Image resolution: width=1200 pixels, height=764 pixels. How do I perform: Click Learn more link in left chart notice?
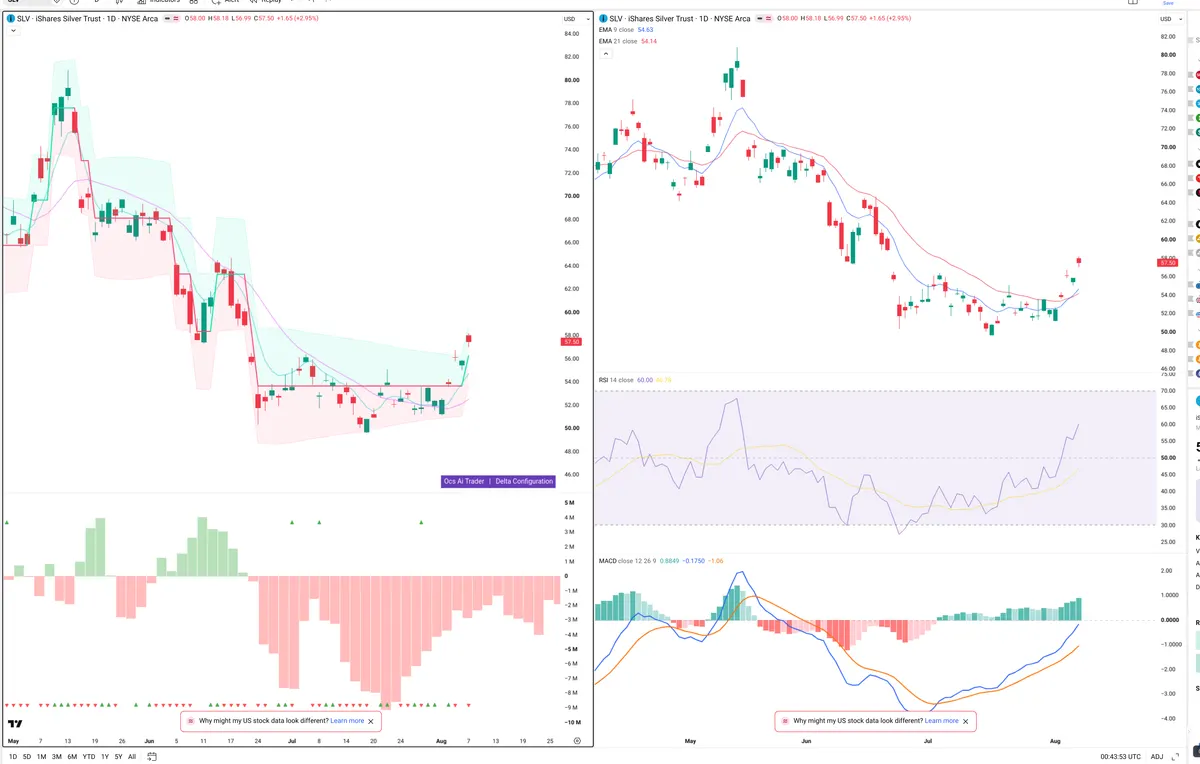(x=347, y=721)
